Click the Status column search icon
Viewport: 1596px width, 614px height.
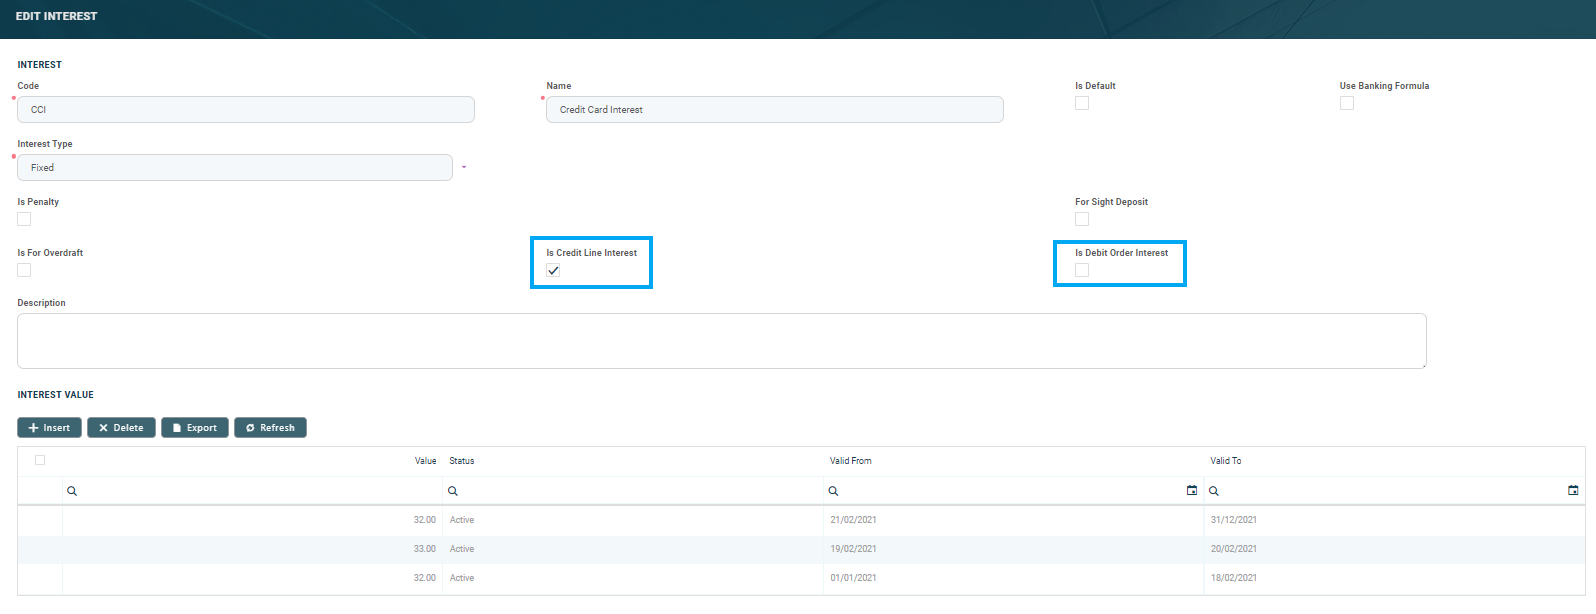click(x=453, y=491)
